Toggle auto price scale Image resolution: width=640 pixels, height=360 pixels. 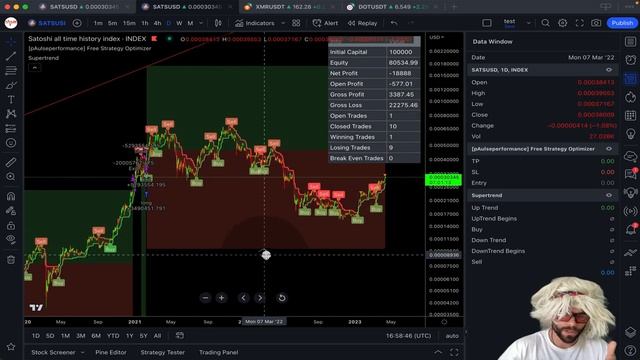452,336
